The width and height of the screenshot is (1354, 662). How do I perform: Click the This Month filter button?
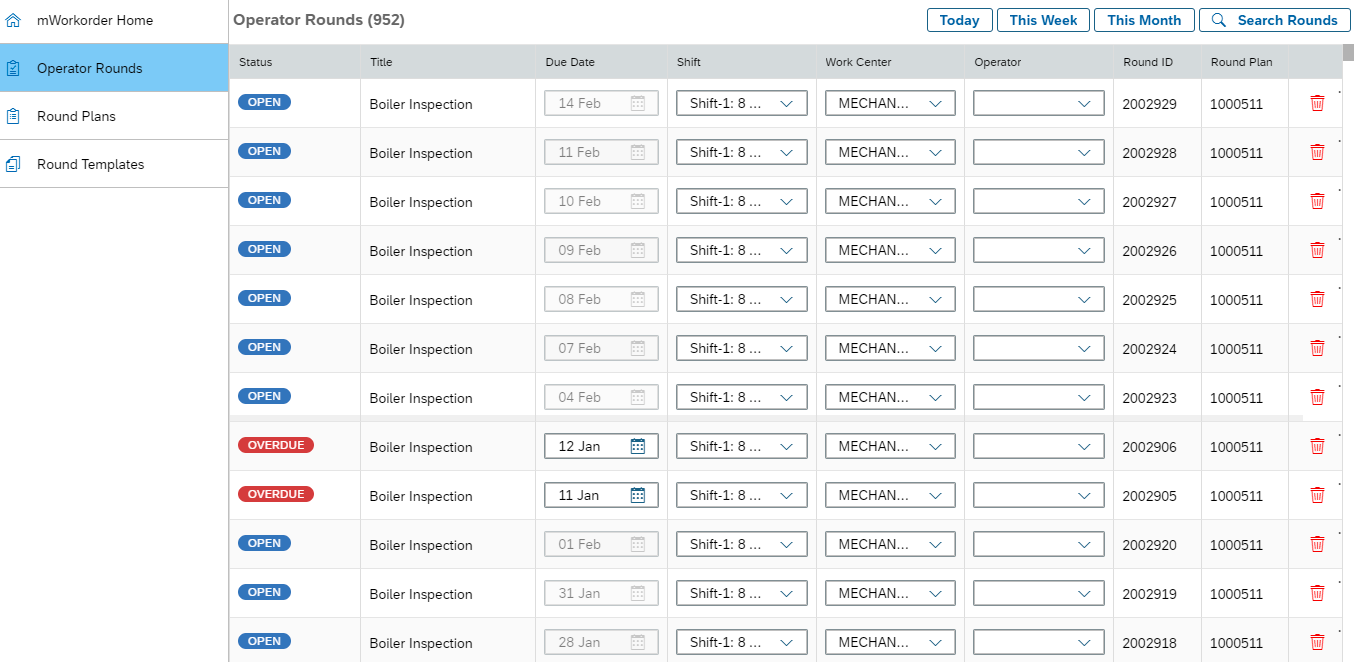(1144, 20)
